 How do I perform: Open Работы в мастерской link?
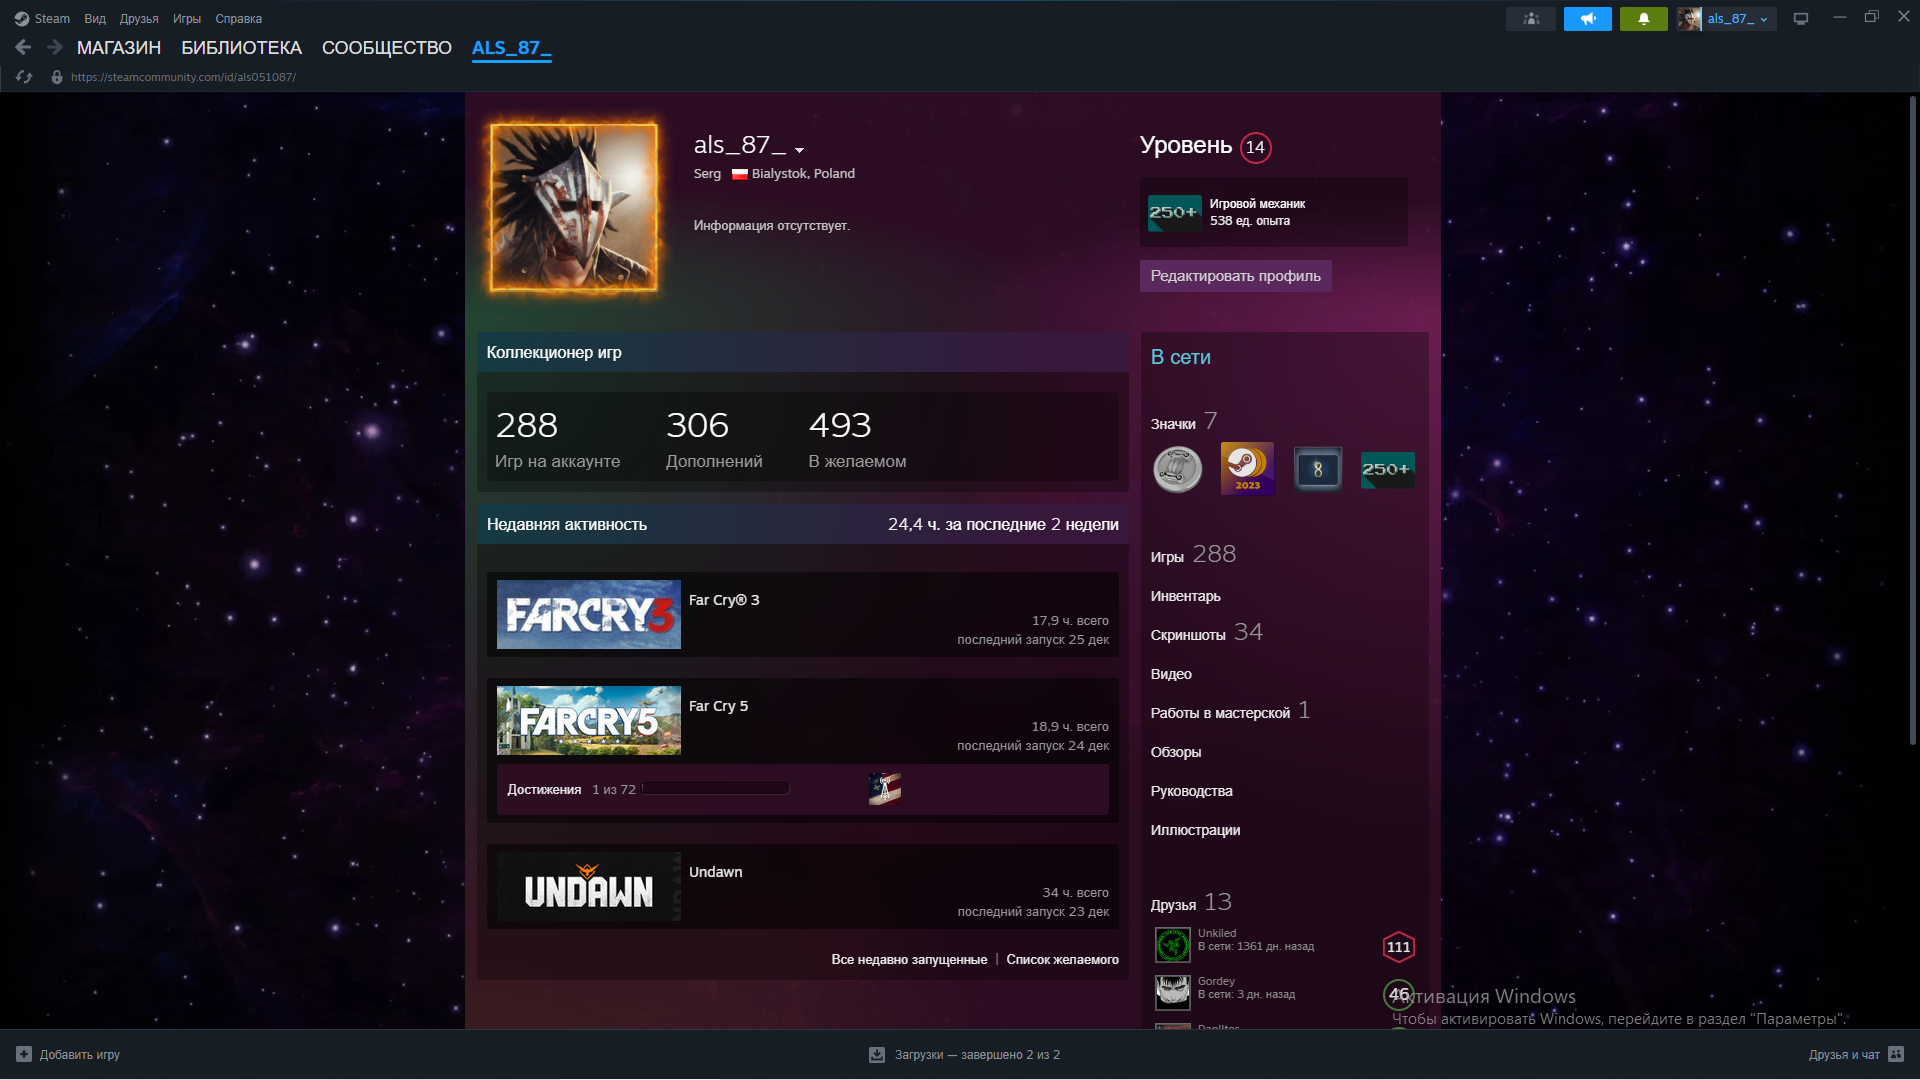pos(1230,712)
